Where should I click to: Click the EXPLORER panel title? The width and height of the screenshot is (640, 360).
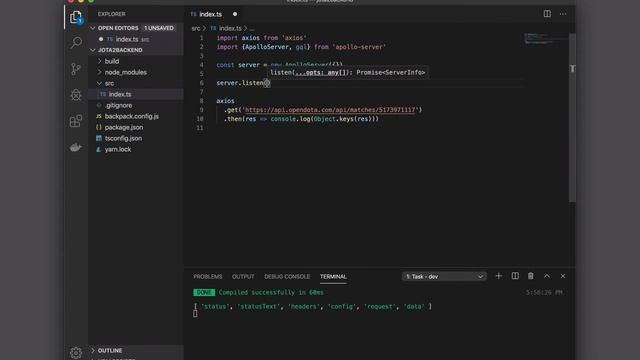tap(111, 14)
